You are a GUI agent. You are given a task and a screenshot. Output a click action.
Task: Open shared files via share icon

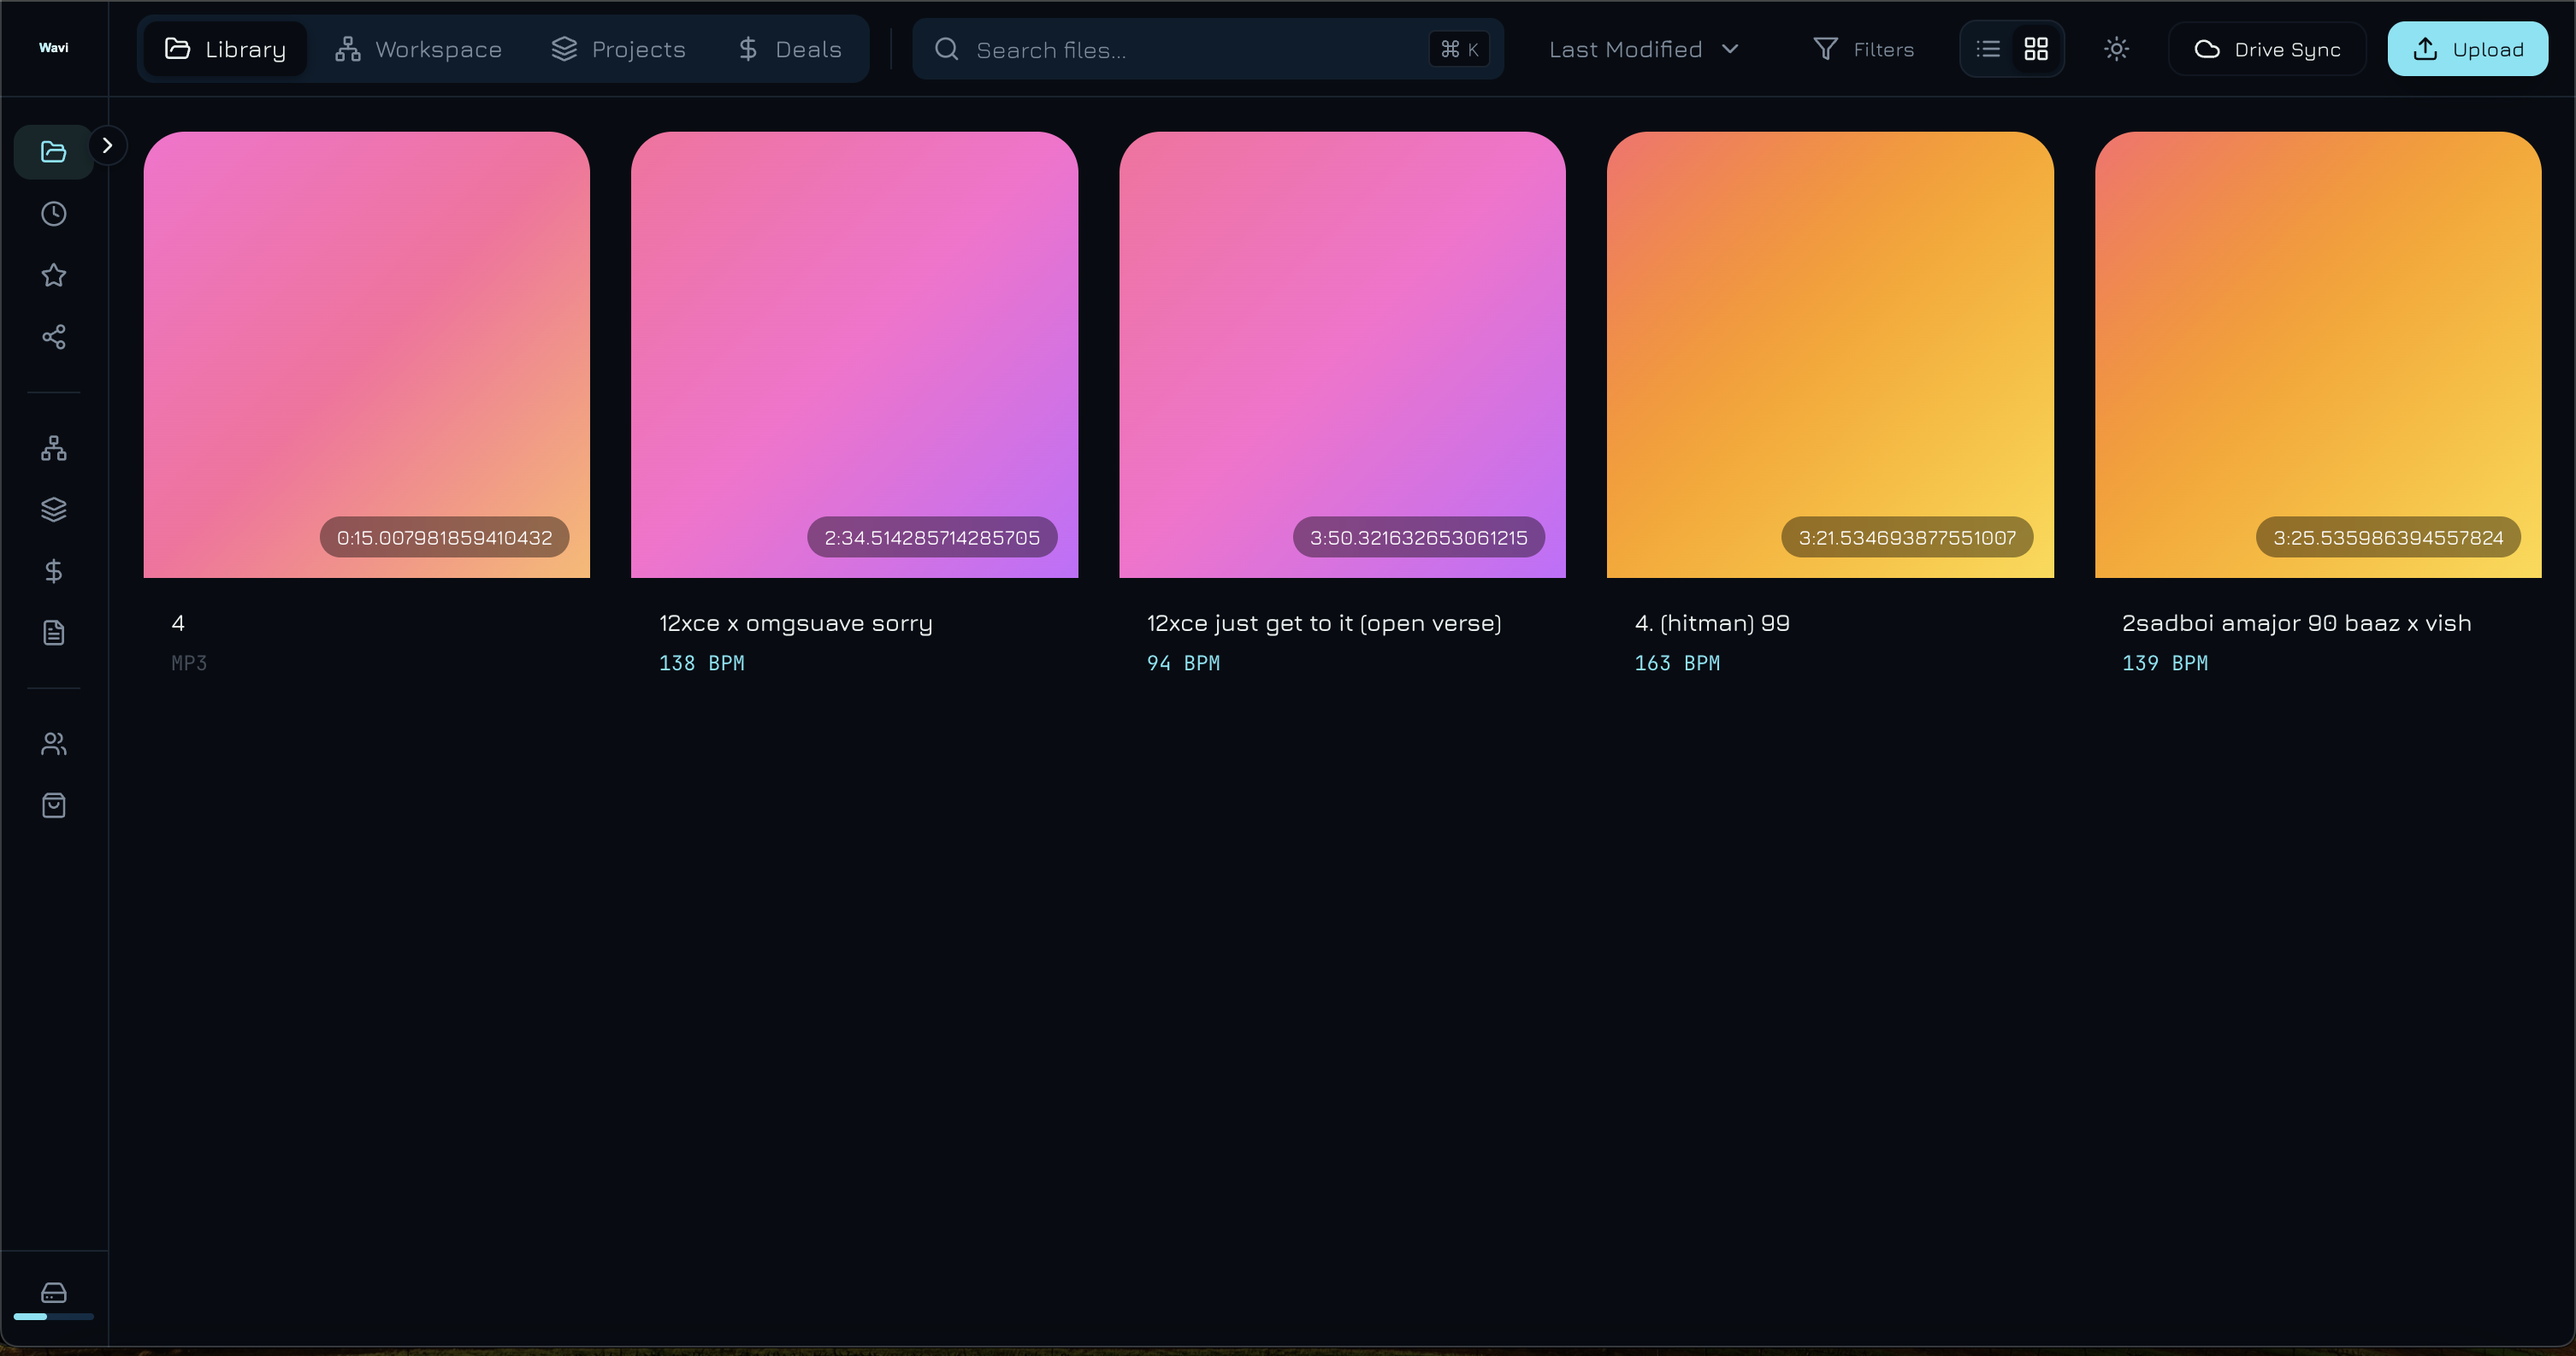pos(53,337)
